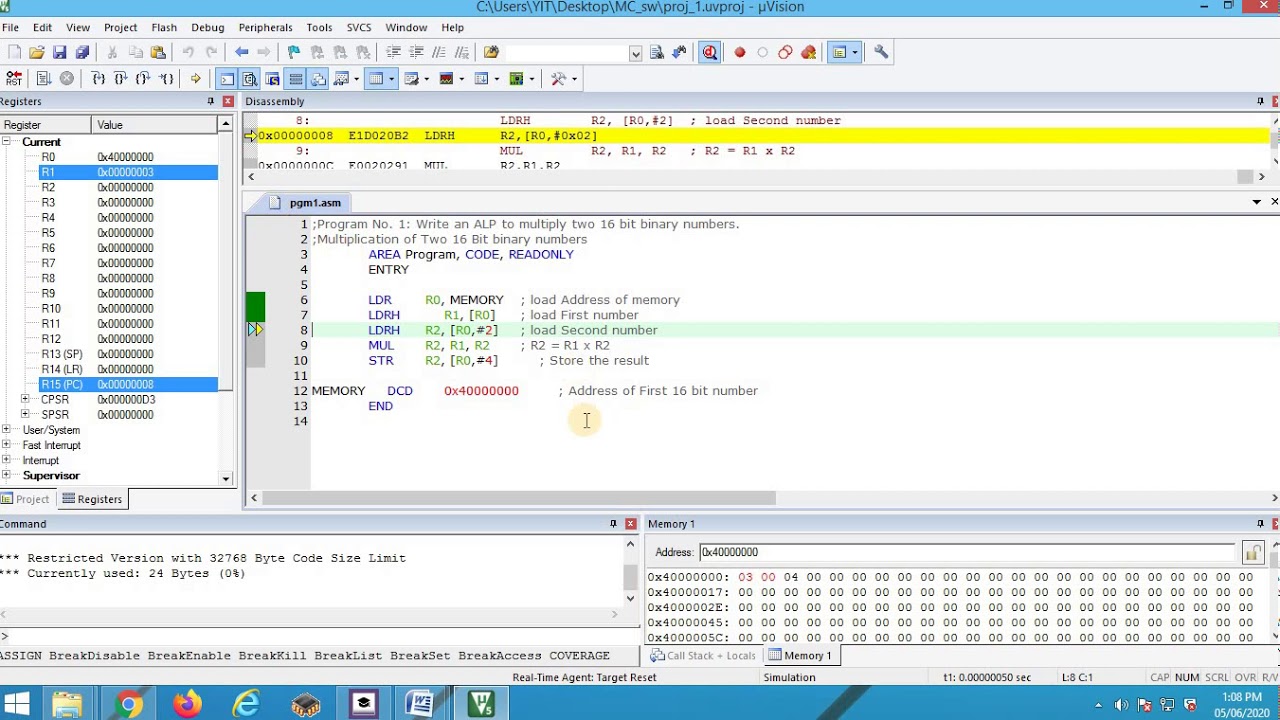
Task: Toggle the Memory 1 lock icon
Action: click(1252, 552)
